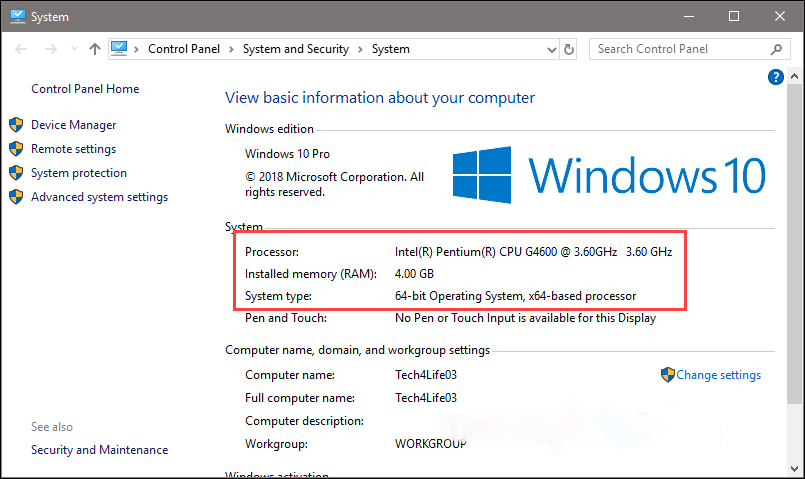This screenshot has width=805, height=479.
Task: Open Remote settings link
Action: 73,149
